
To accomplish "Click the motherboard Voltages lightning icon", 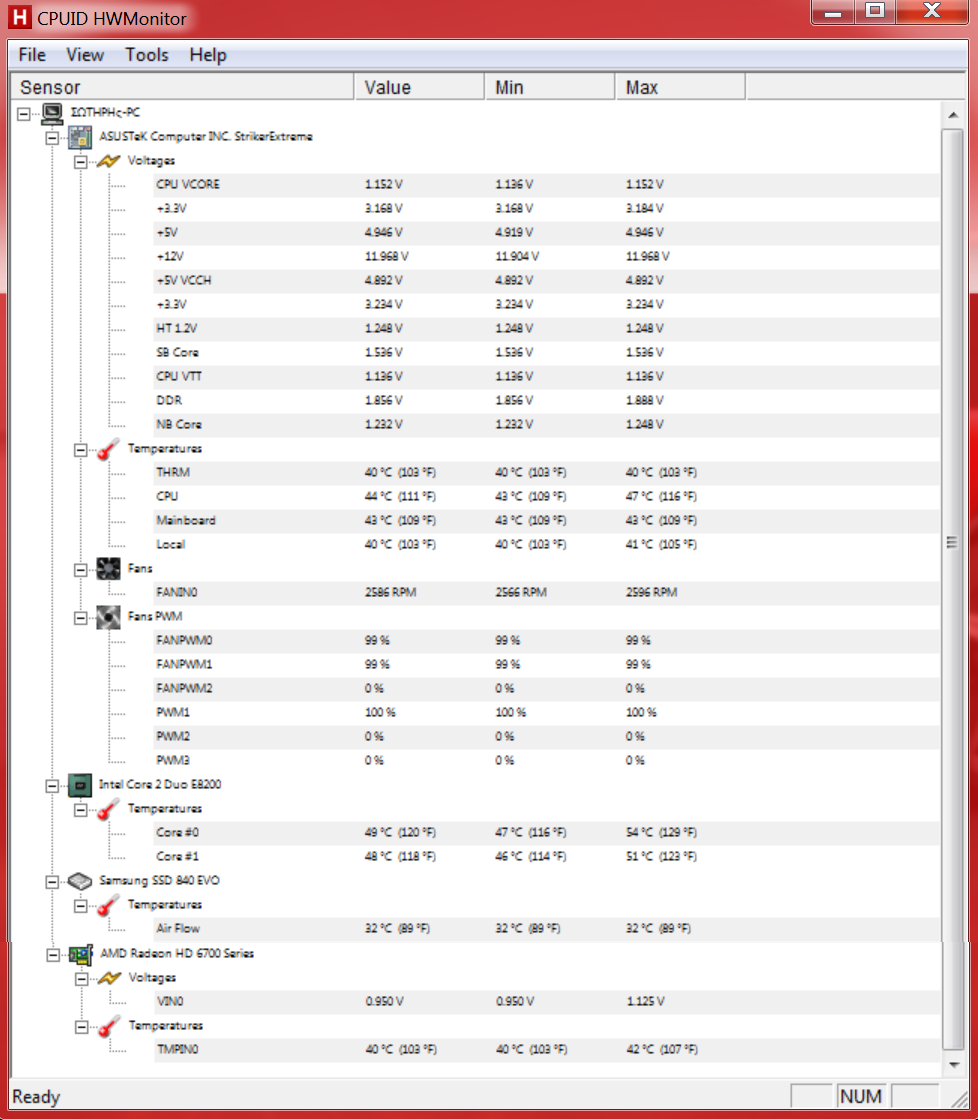I will 109,161.
